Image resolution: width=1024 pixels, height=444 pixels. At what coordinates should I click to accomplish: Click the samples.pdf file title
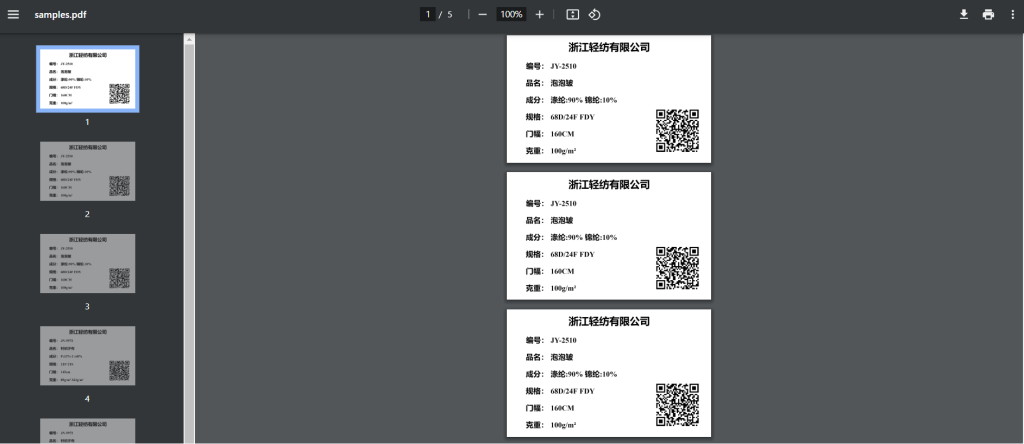pyautogui.click(x=60, y=14)
